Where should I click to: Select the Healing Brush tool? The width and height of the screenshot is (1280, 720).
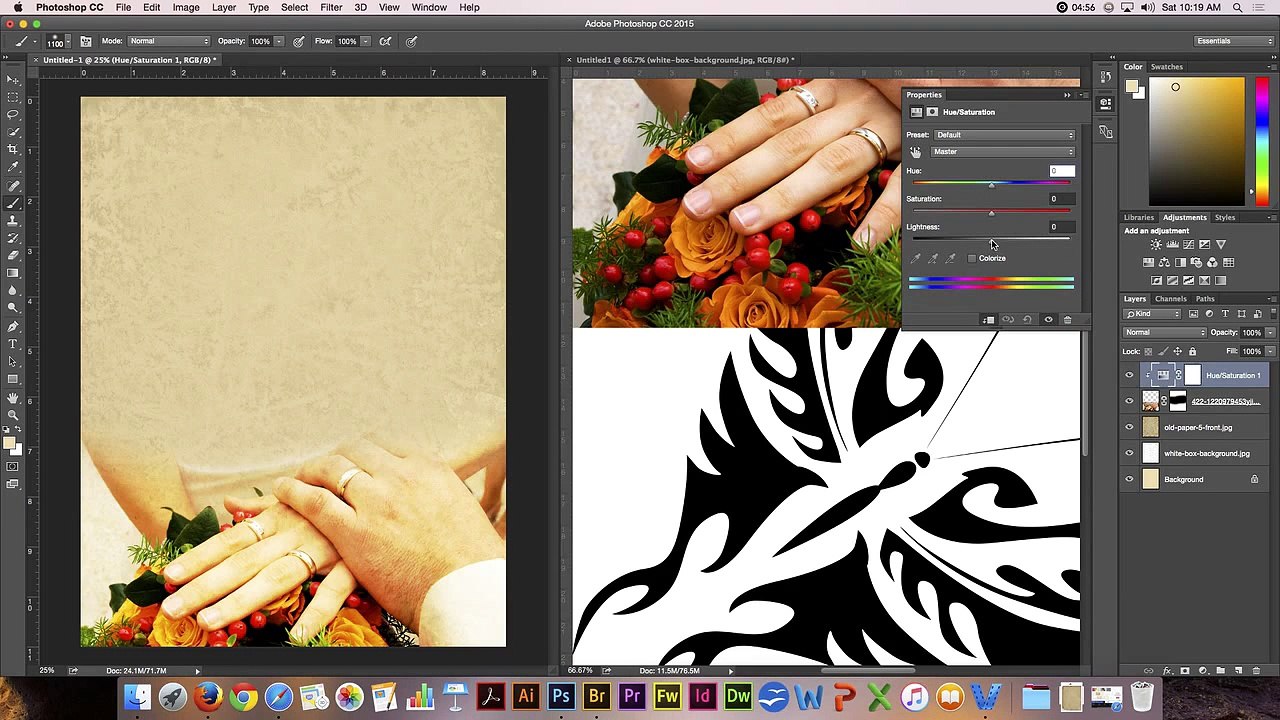tap(13, 186)
